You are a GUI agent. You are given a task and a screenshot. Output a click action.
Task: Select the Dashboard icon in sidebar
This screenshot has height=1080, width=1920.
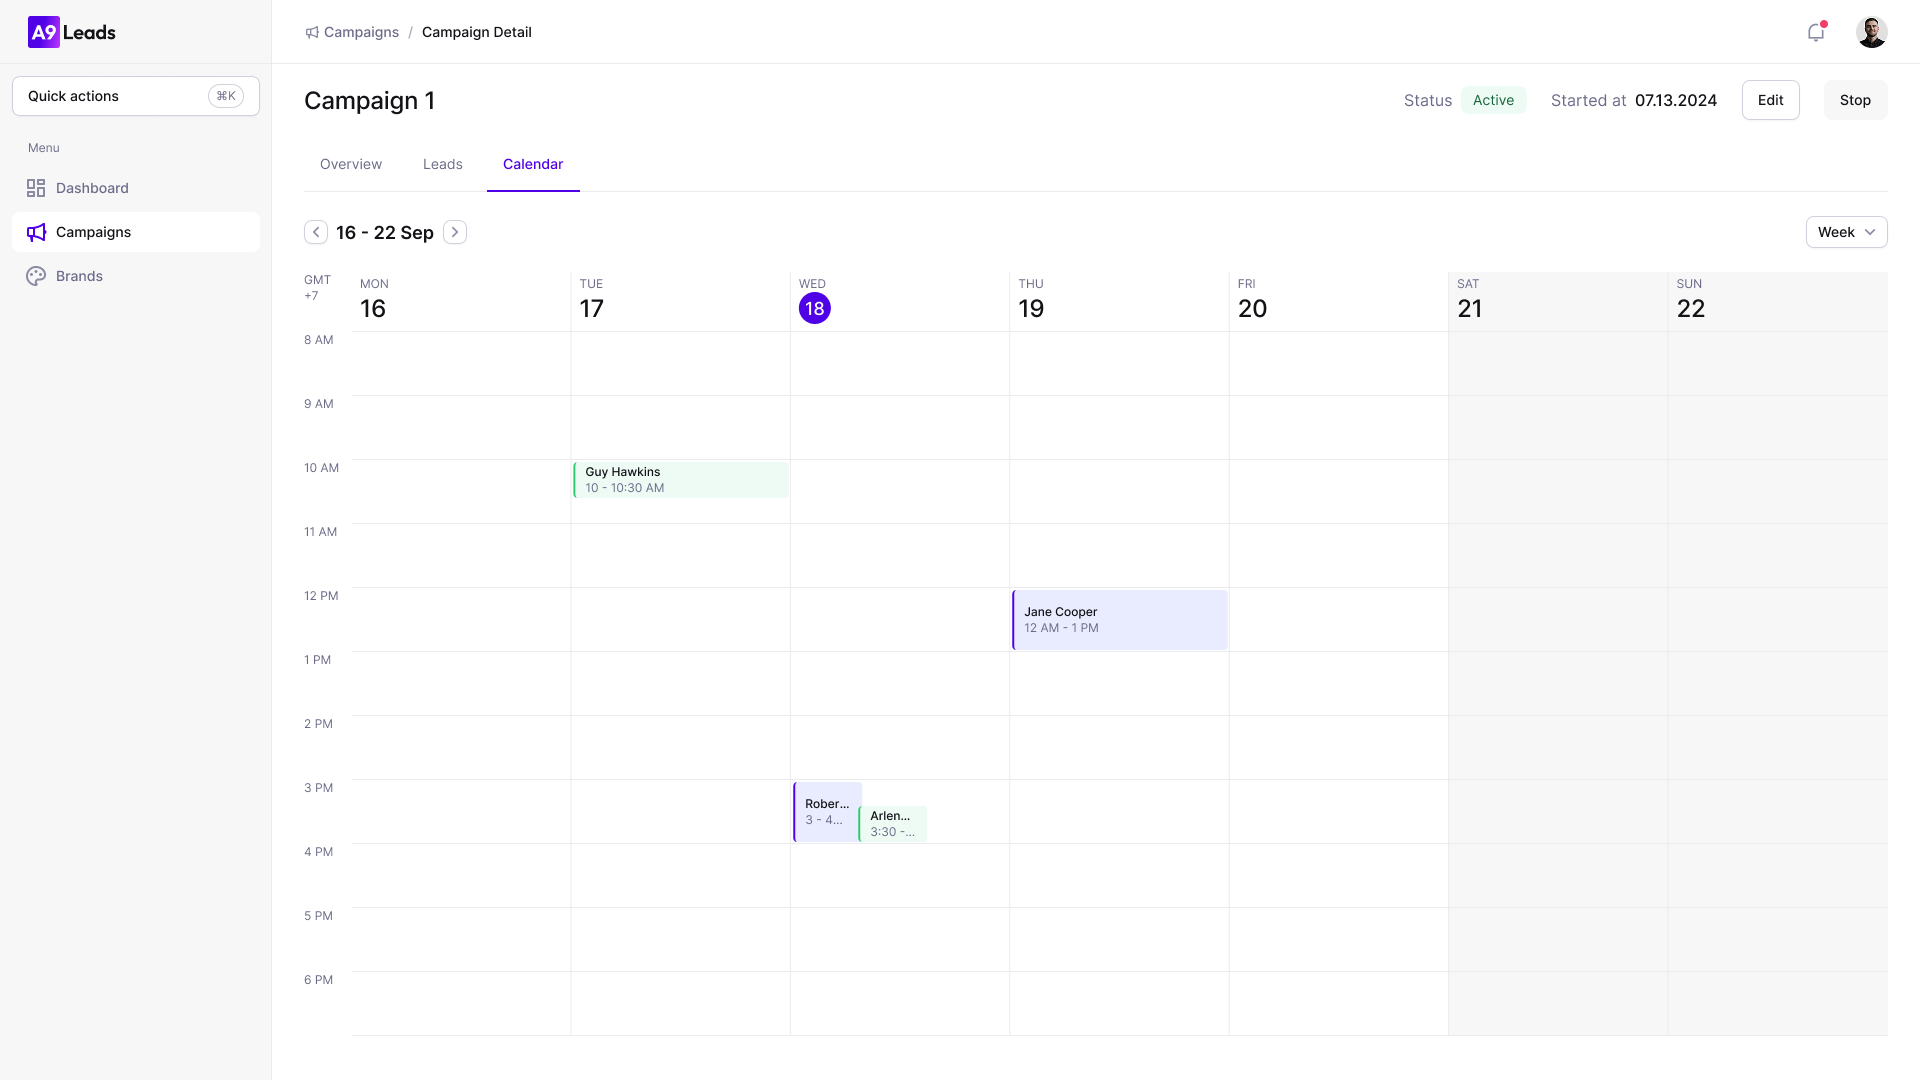pyautogui.click(x=37, y=188)
